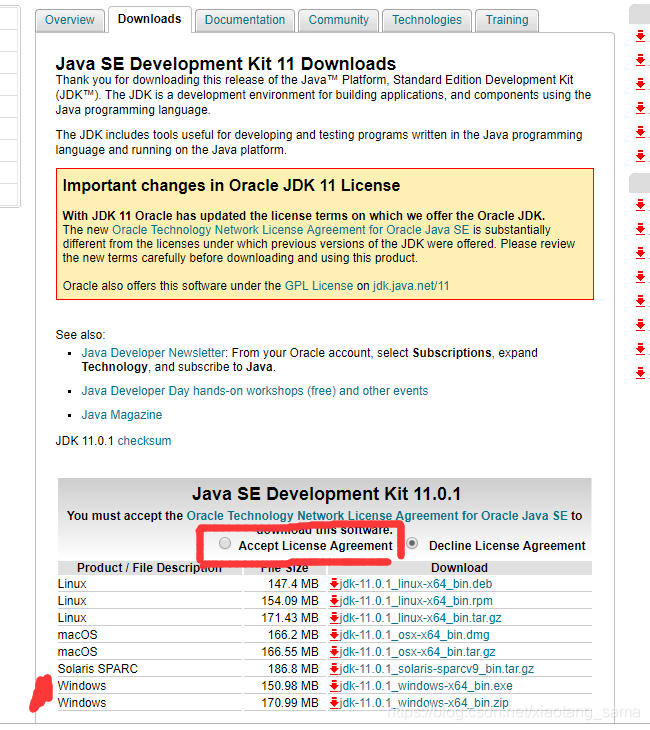Image resolution: width=650 pixels, height=730 pixels.
Task: Select Decline License Agreement radio button
Action: click(x=412, y=543)
